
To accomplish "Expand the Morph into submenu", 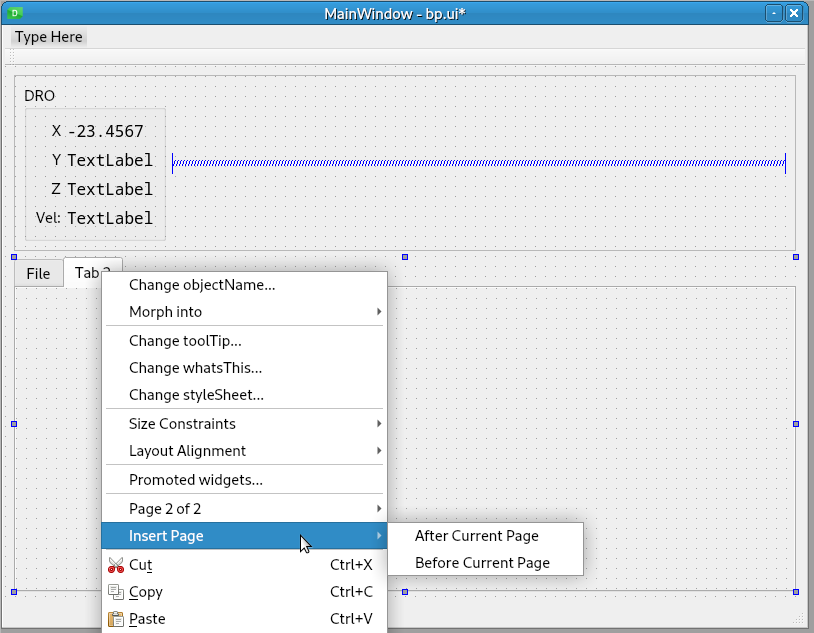I will (x=244, y=312).
